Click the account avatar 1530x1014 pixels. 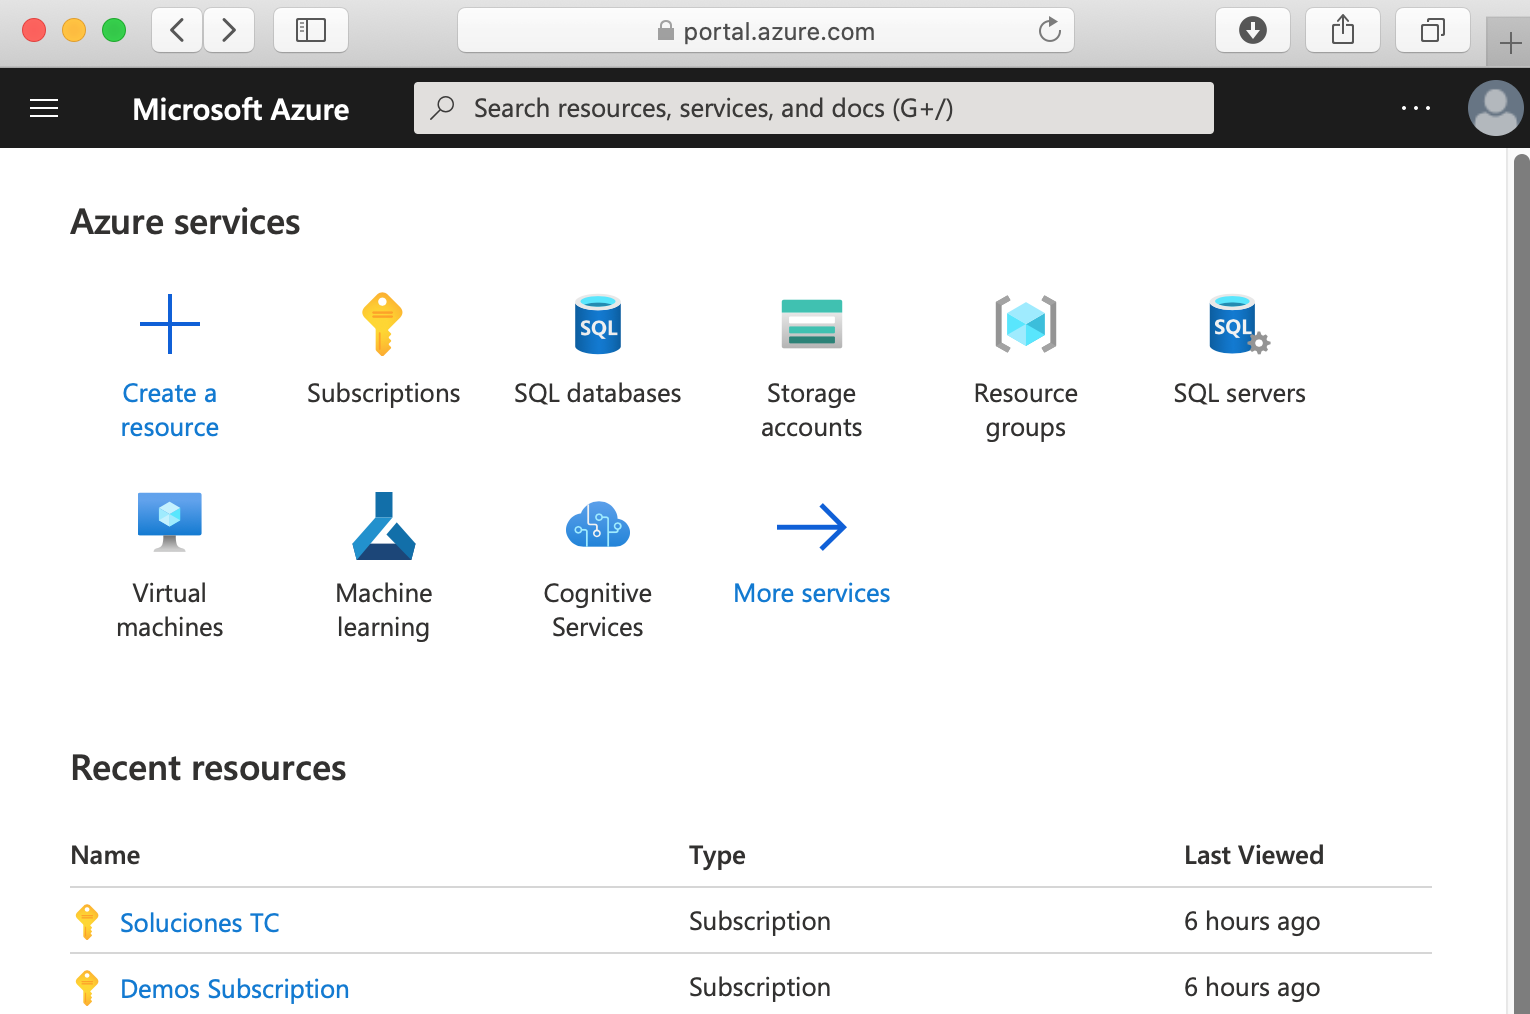click(x=1495, y=107)
